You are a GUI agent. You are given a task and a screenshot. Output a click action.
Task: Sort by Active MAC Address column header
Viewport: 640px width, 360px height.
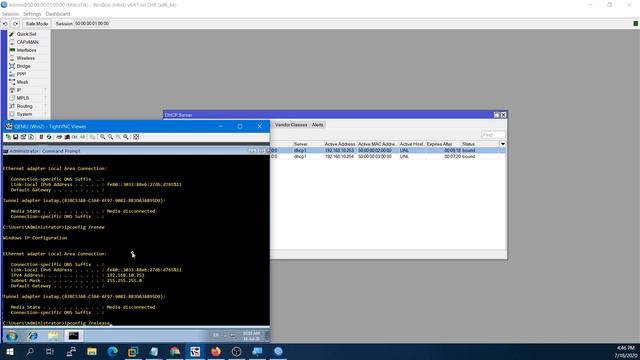[377, 144]
